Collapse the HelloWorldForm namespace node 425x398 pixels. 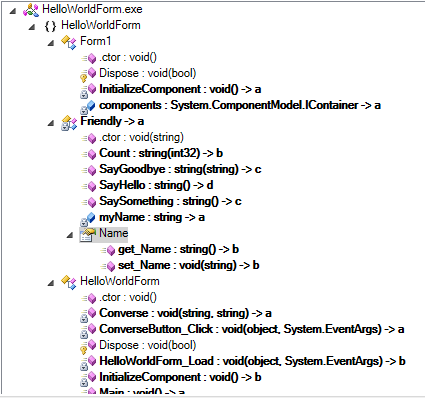click(x=32, y=27)
